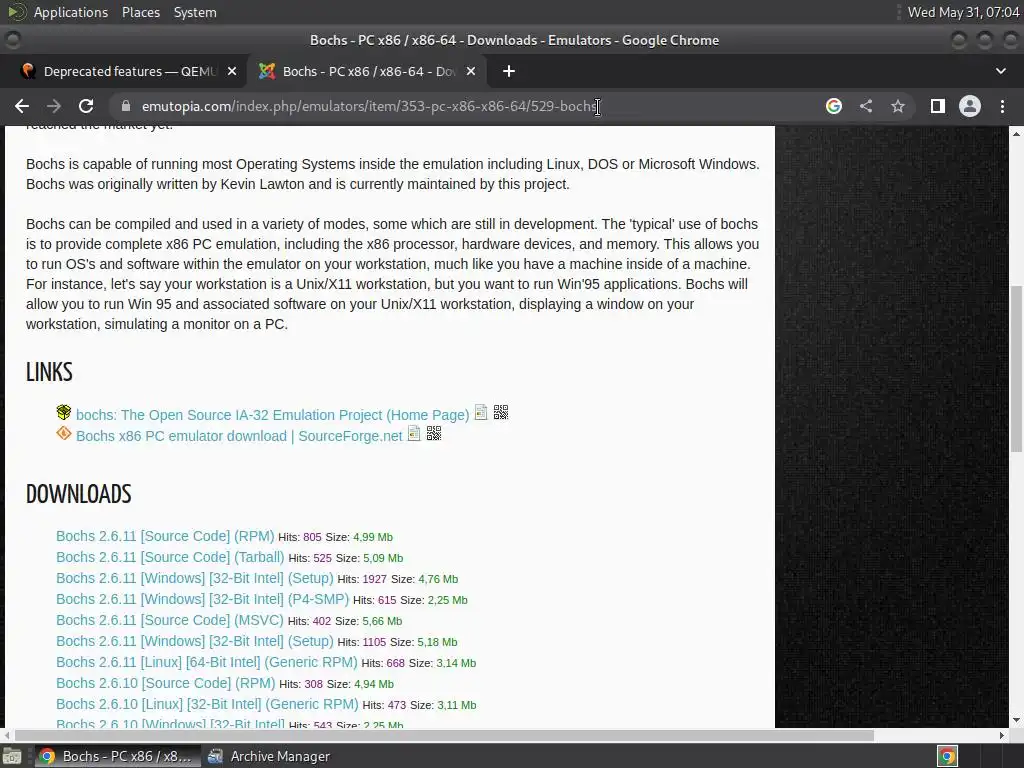Click the MATE logo icon beside Applications
This screenshot has width=1024, height=768.
(x=16, y=12)
